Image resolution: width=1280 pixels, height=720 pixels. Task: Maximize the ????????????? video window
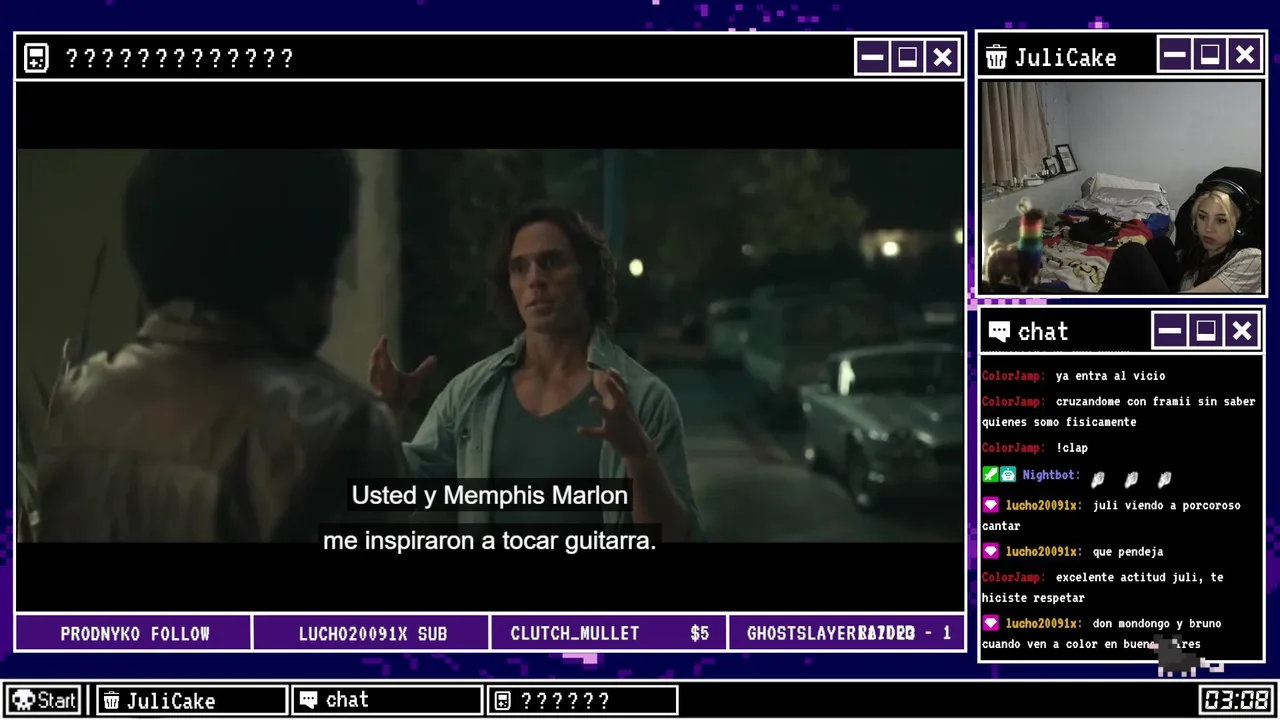click(908, 57)
